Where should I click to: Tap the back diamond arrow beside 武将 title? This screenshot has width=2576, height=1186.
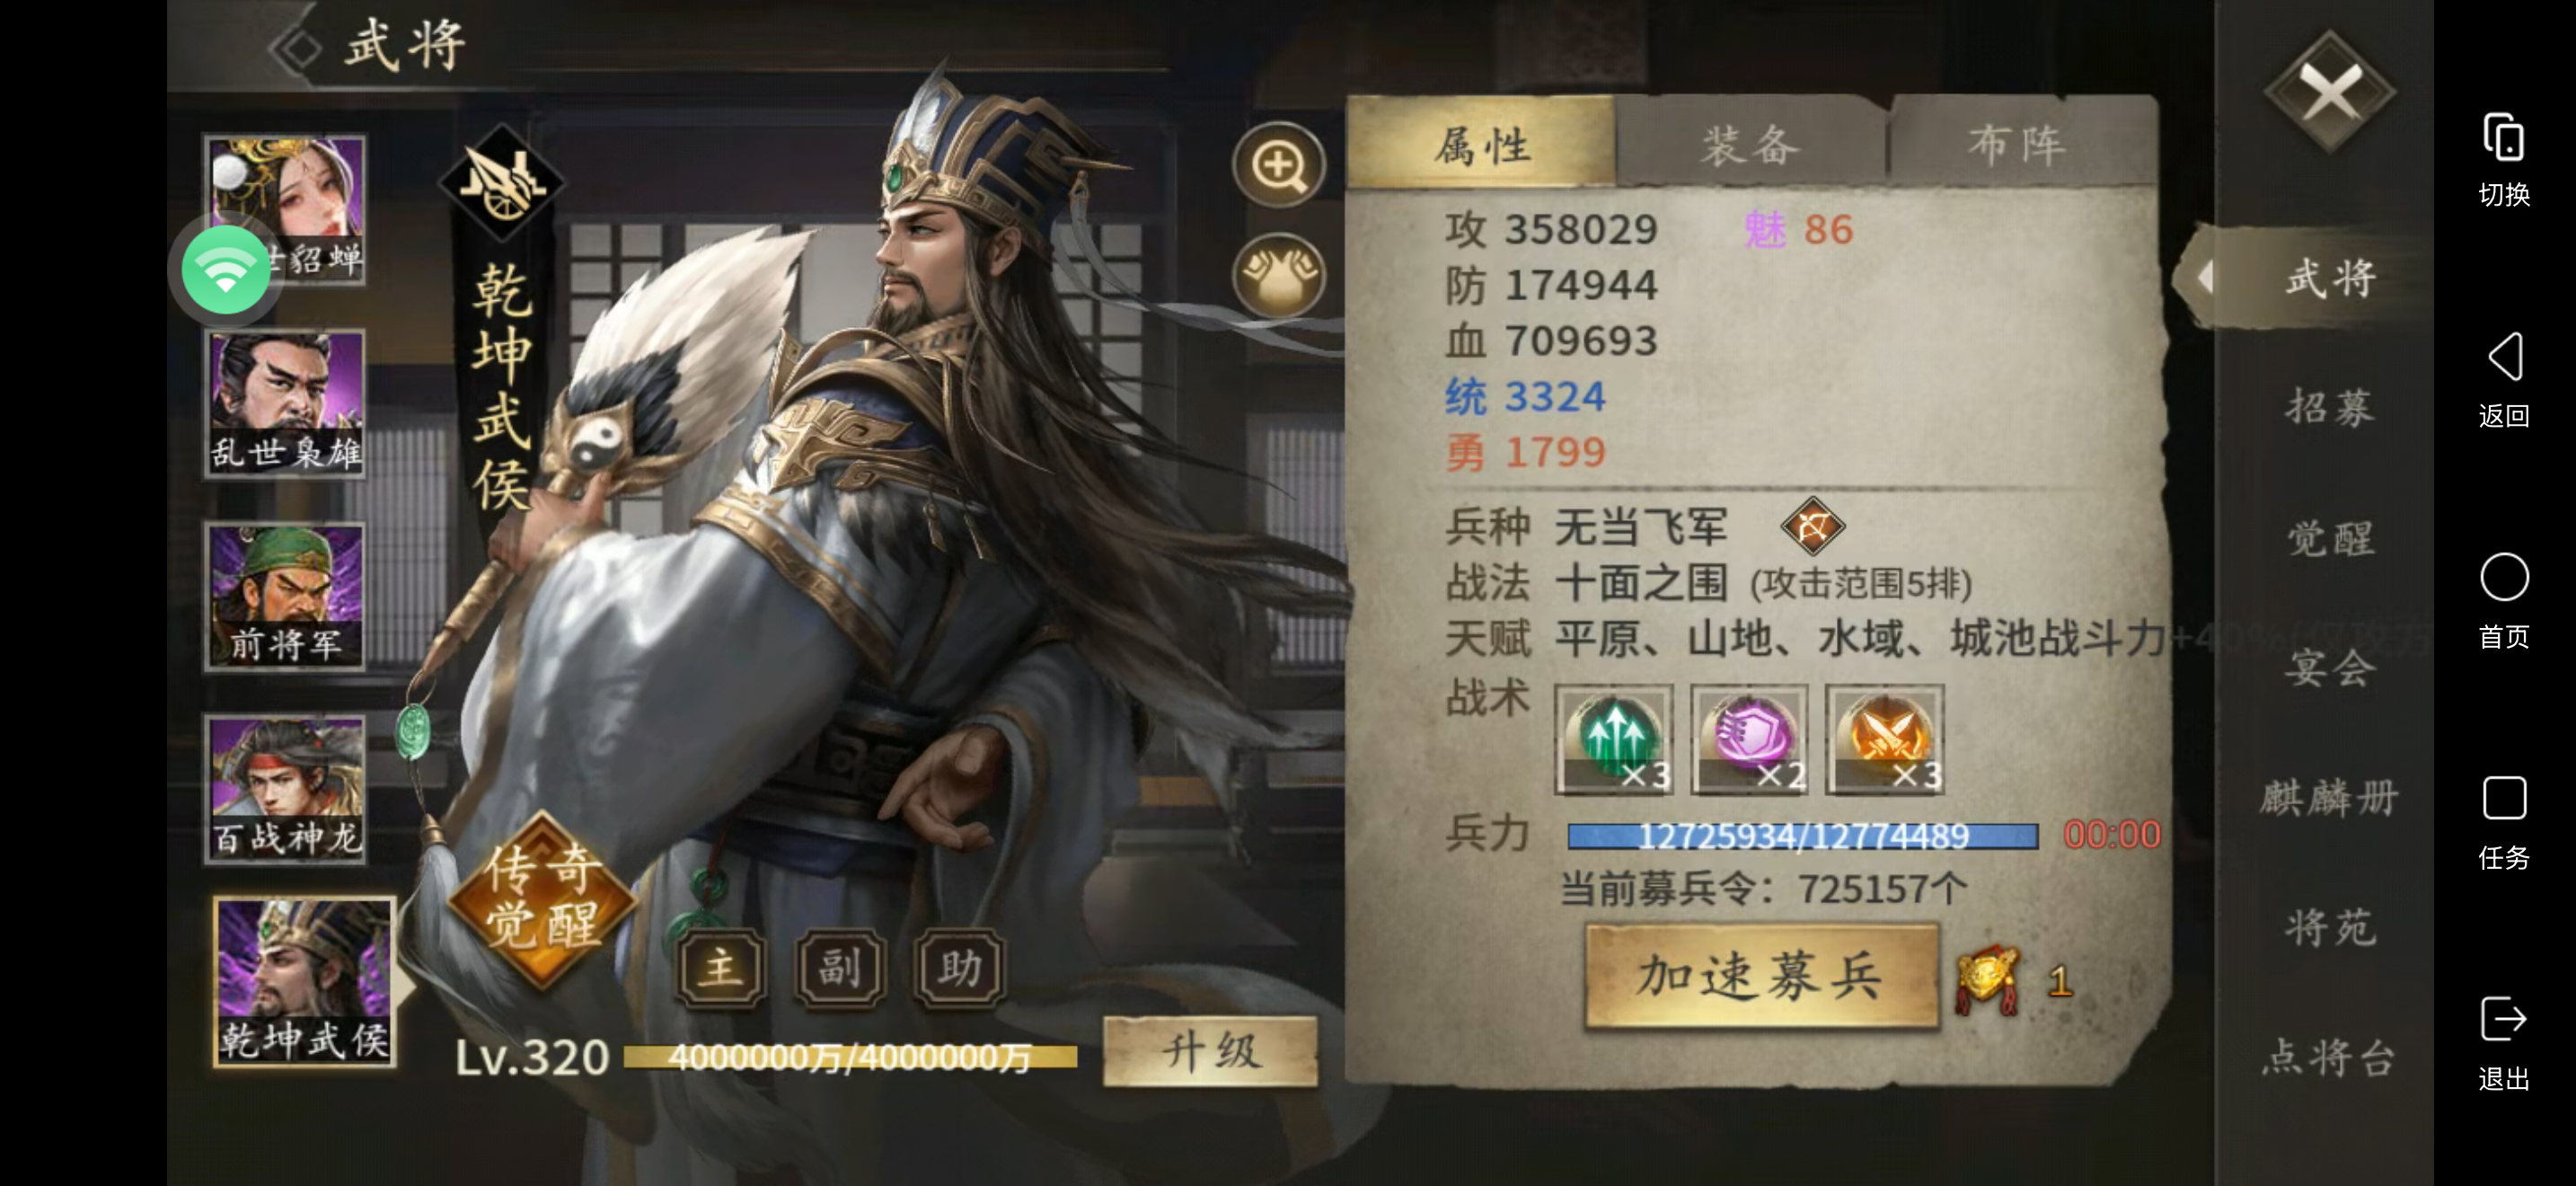(296, 48)
